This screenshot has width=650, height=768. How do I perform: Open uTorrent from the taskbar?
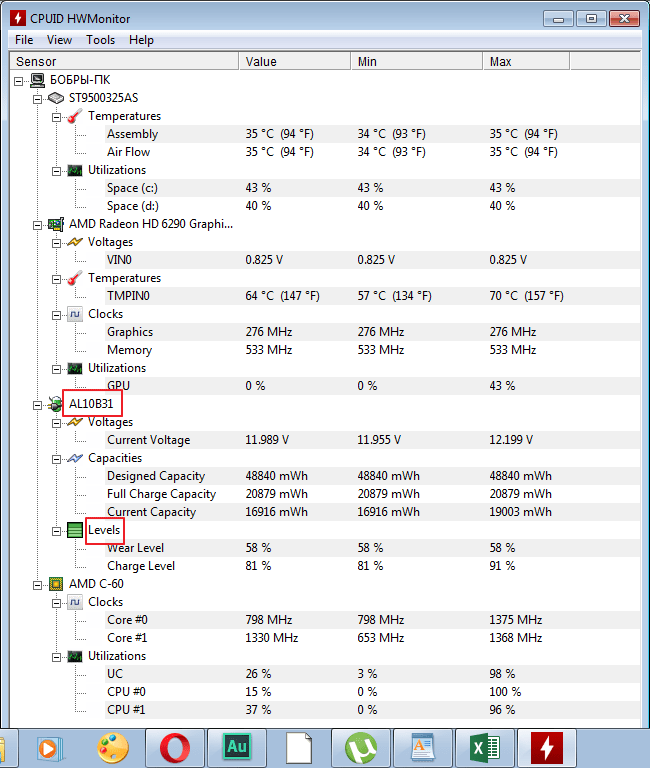[361, 748]
